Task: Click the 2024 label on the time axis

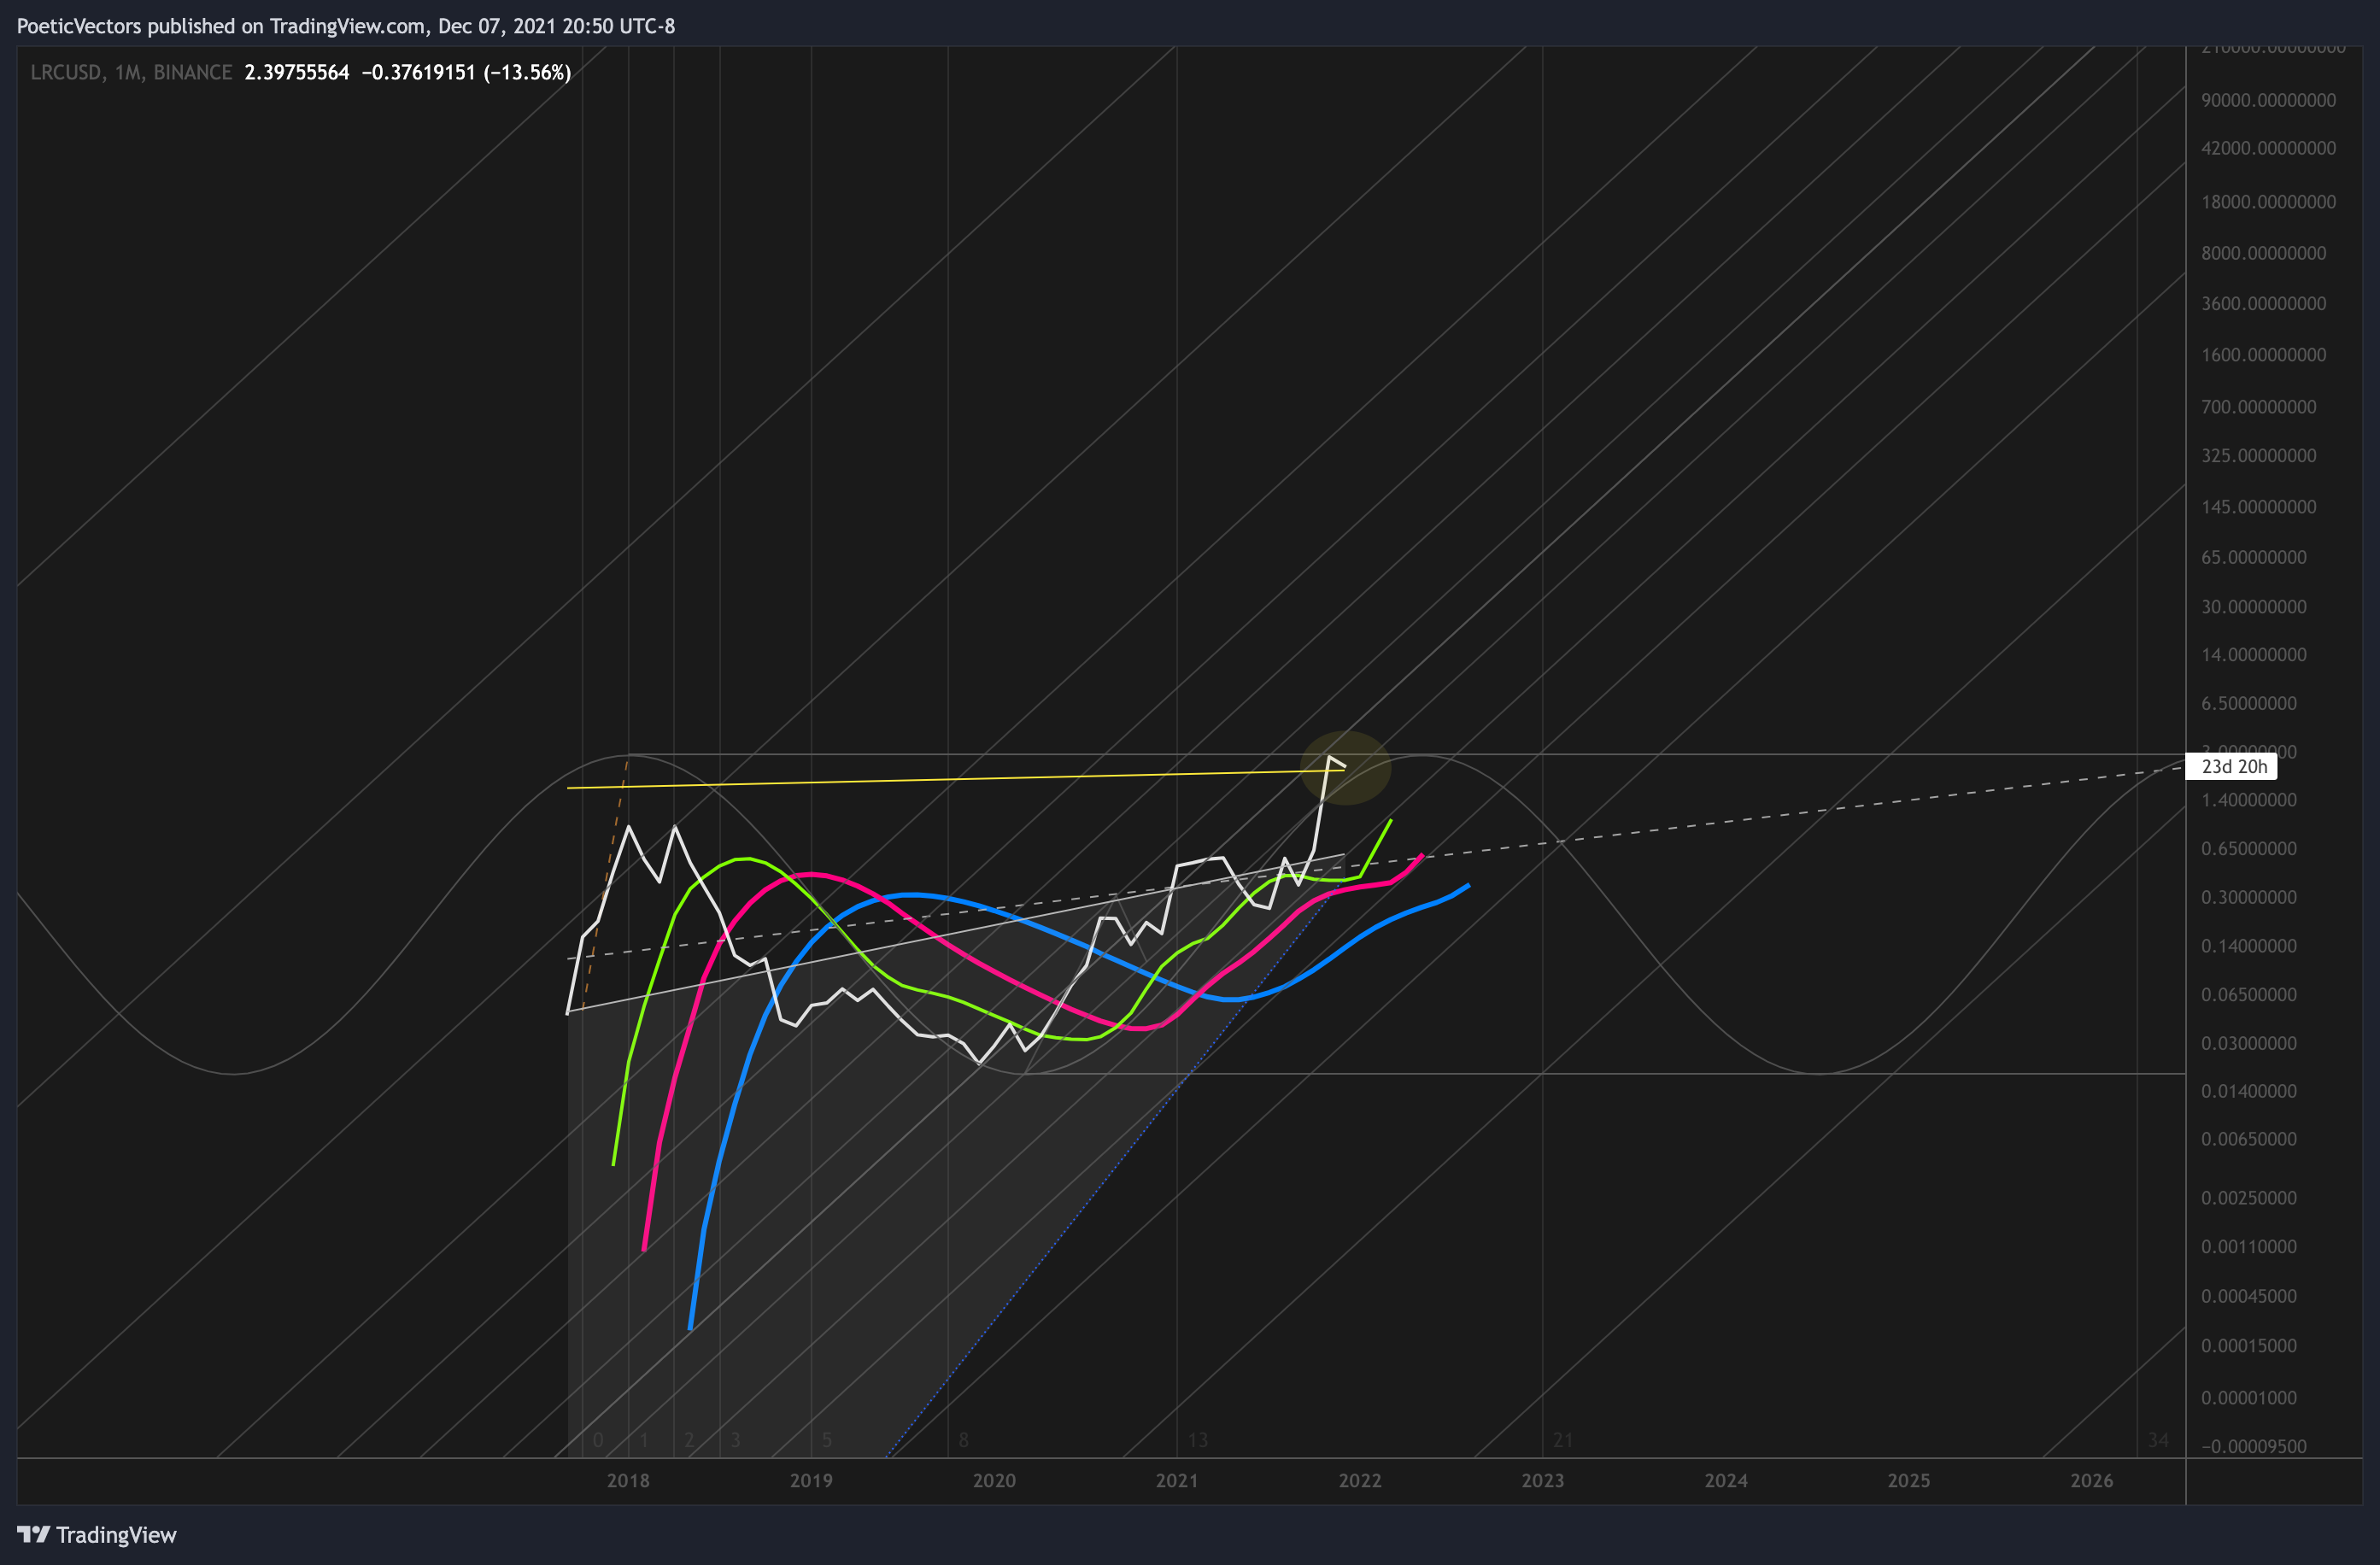Action: 1726,1480
